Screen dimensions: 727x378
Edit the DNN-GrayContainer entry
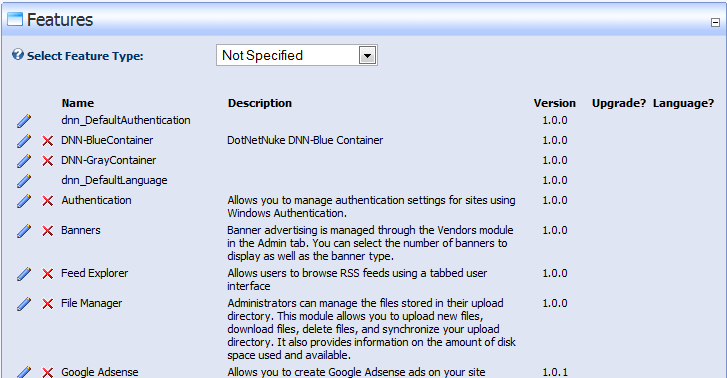(x=24, y=161)
